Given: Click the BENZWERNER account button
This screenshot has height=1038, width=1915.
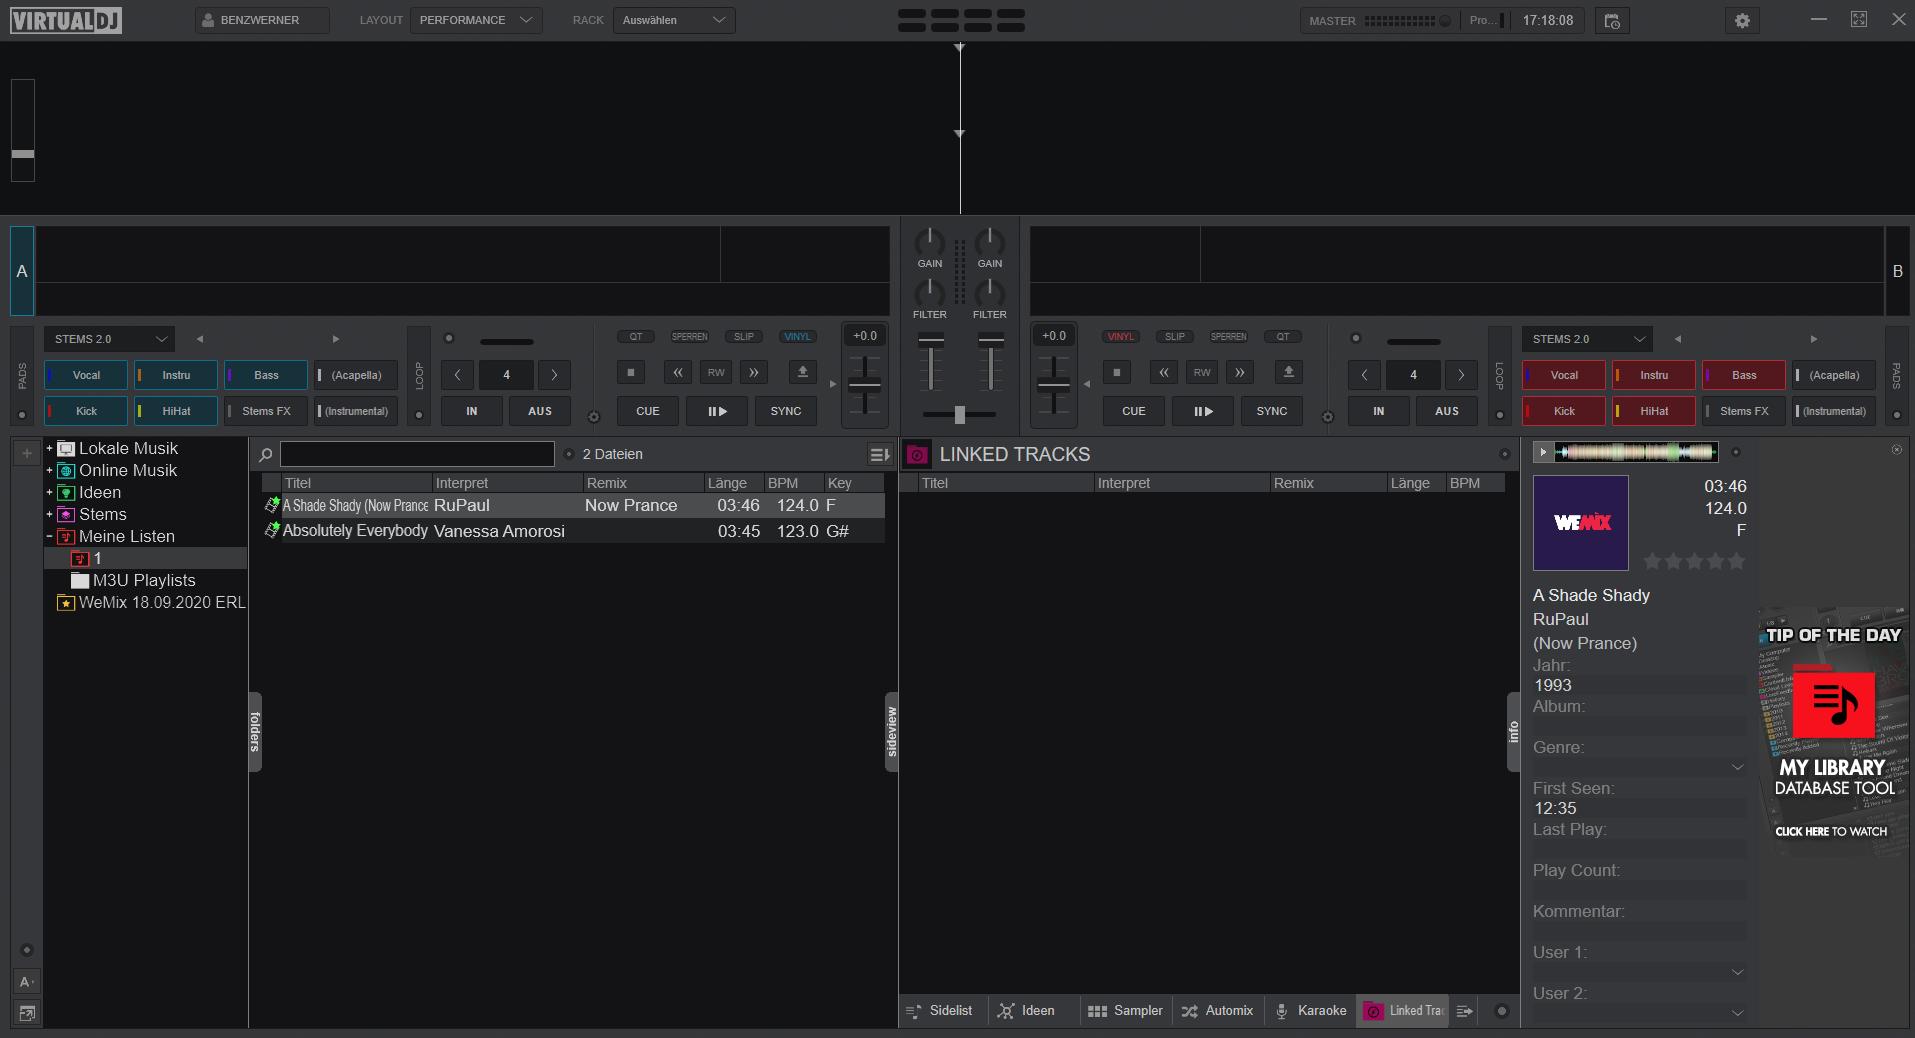Looking at the screenshot, I should pyautogui.click(x=262, y=20).
